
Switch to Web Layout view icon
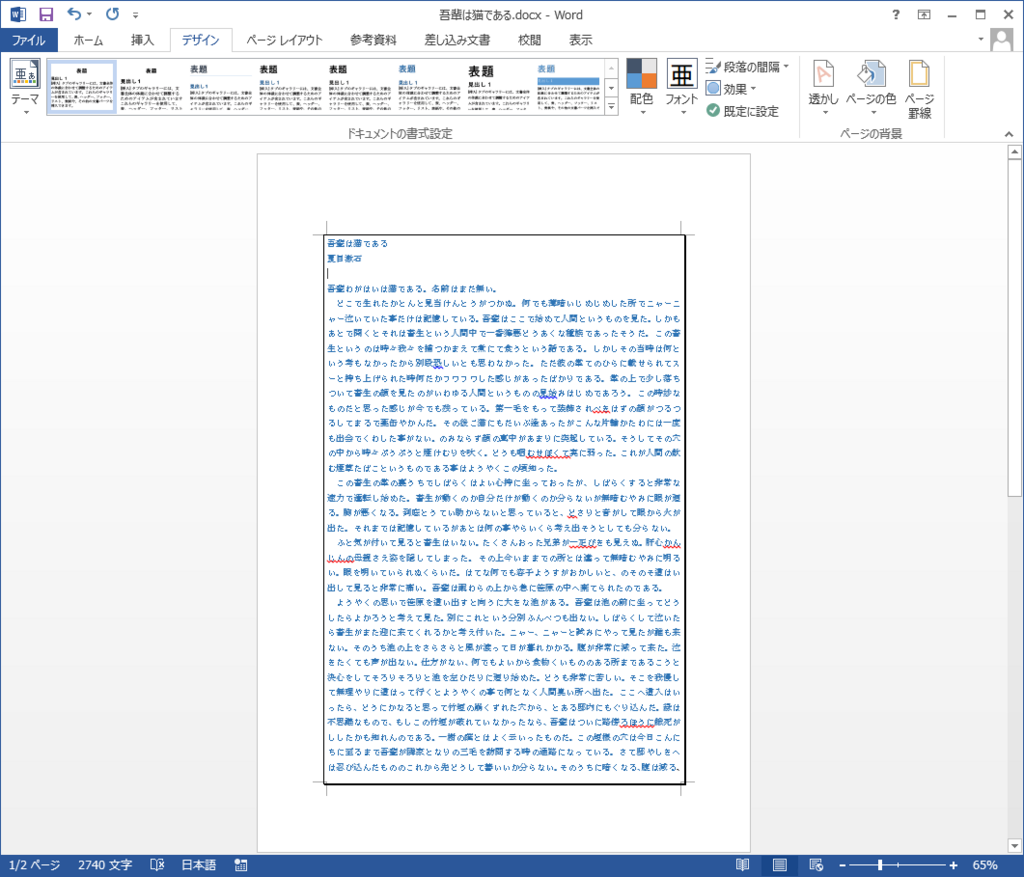816,865
